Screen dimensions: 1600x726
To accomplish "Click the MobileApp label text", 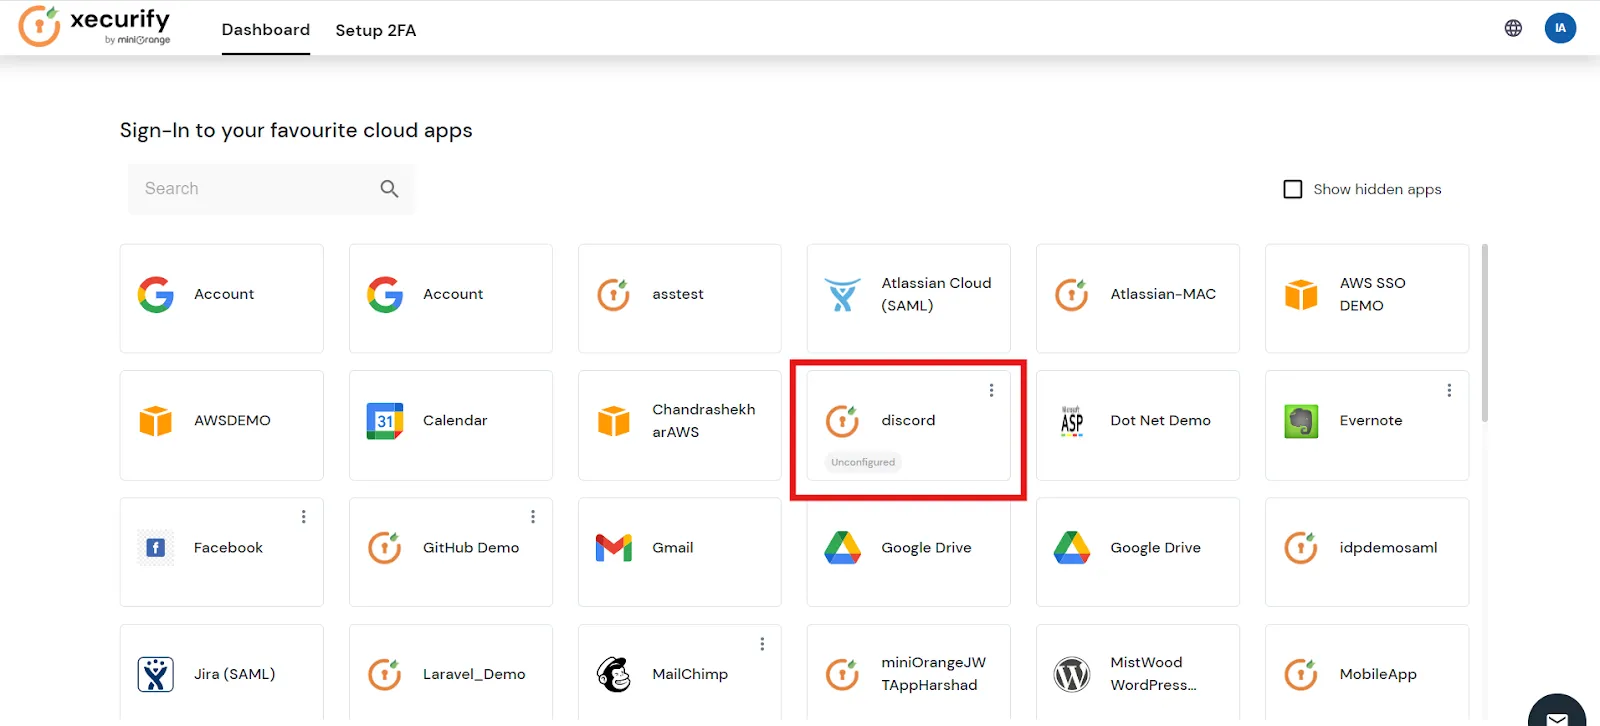I will [1378, 675].
